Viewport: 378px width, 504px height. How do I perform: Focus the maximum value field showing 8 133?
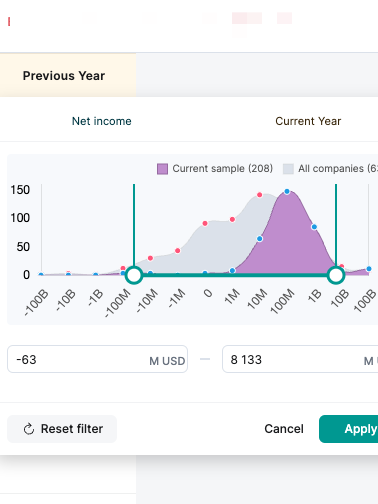pyautogui.click(x=300, y=359)
